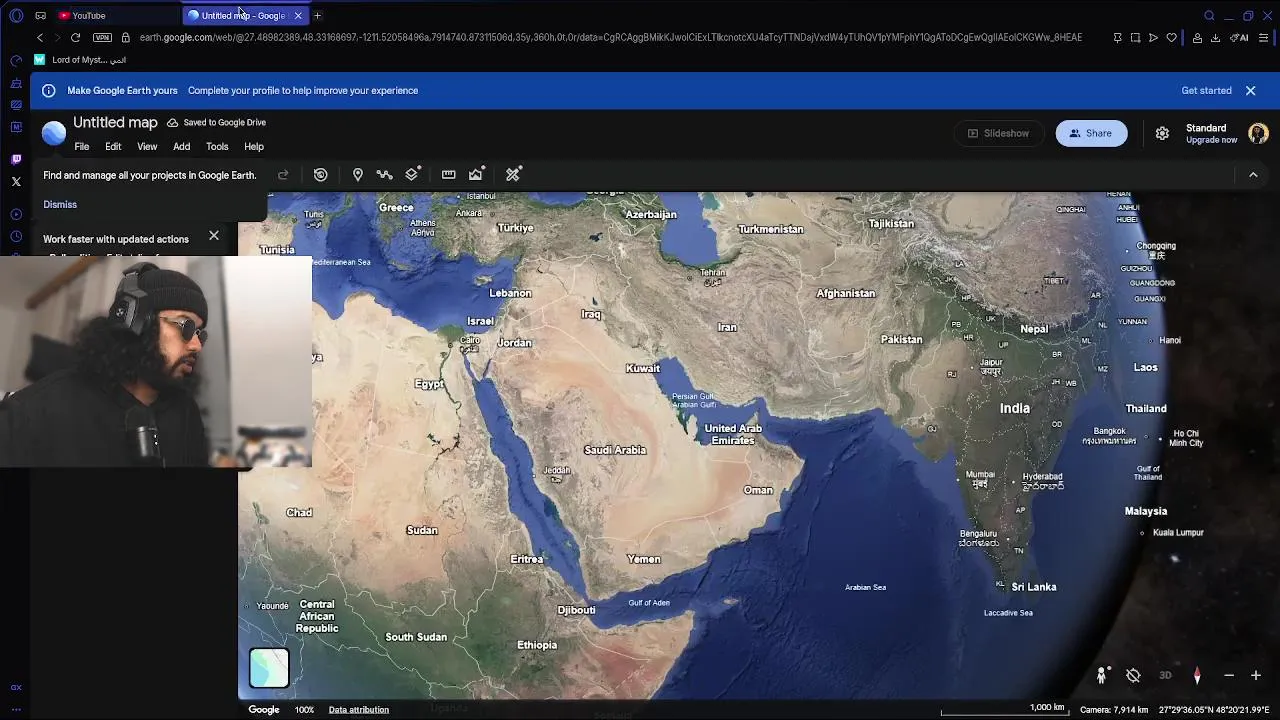Open the browser AI assistant button

click(1240, 37)
